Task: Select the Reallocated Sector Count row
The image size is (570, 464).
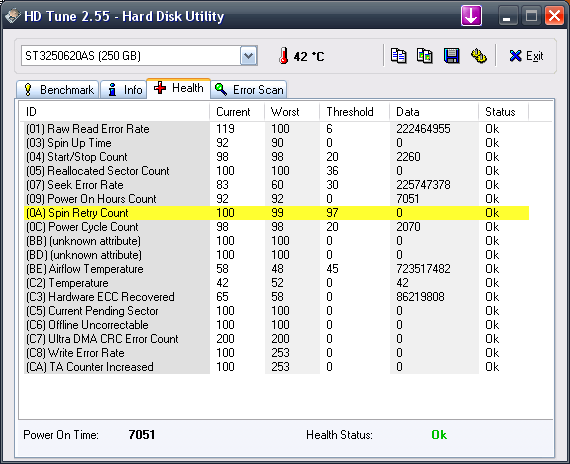Action: coord(276,171)
